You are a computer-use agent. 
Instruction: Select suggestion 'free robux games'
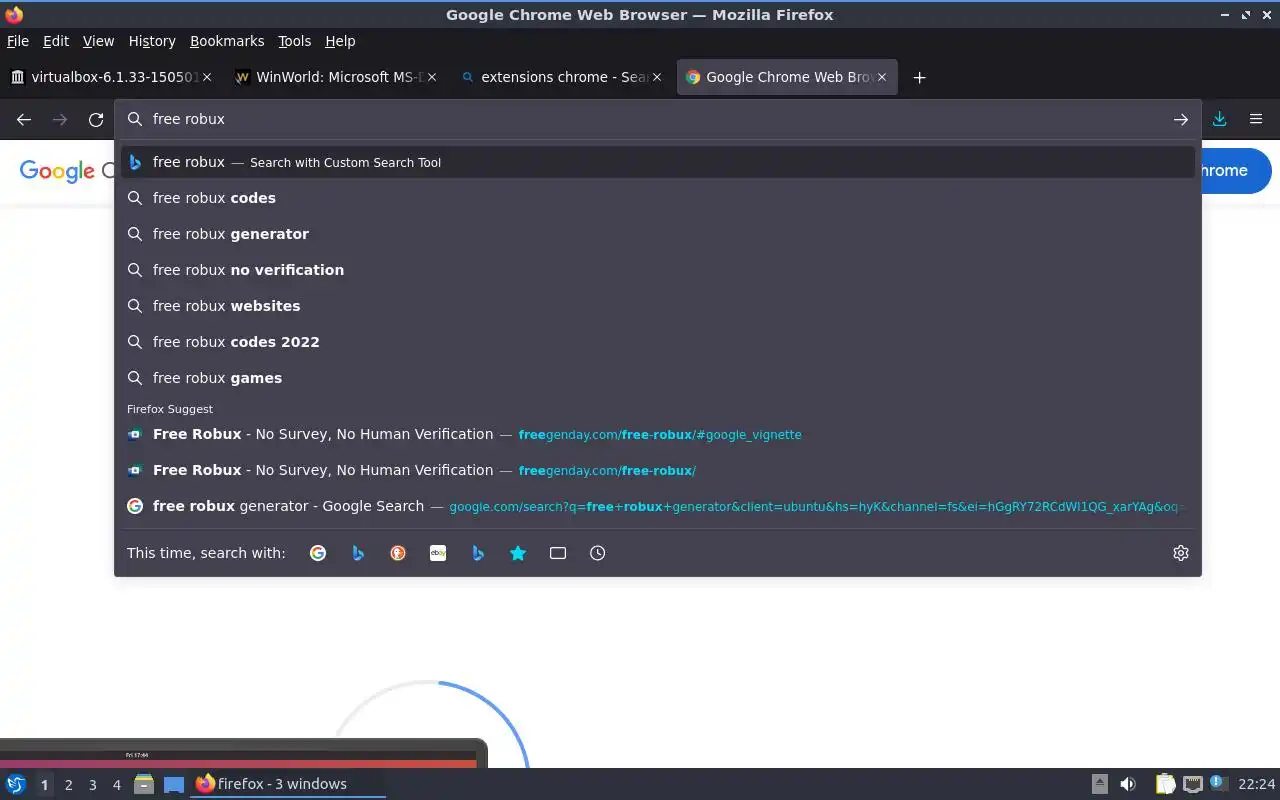click(658, 378)
